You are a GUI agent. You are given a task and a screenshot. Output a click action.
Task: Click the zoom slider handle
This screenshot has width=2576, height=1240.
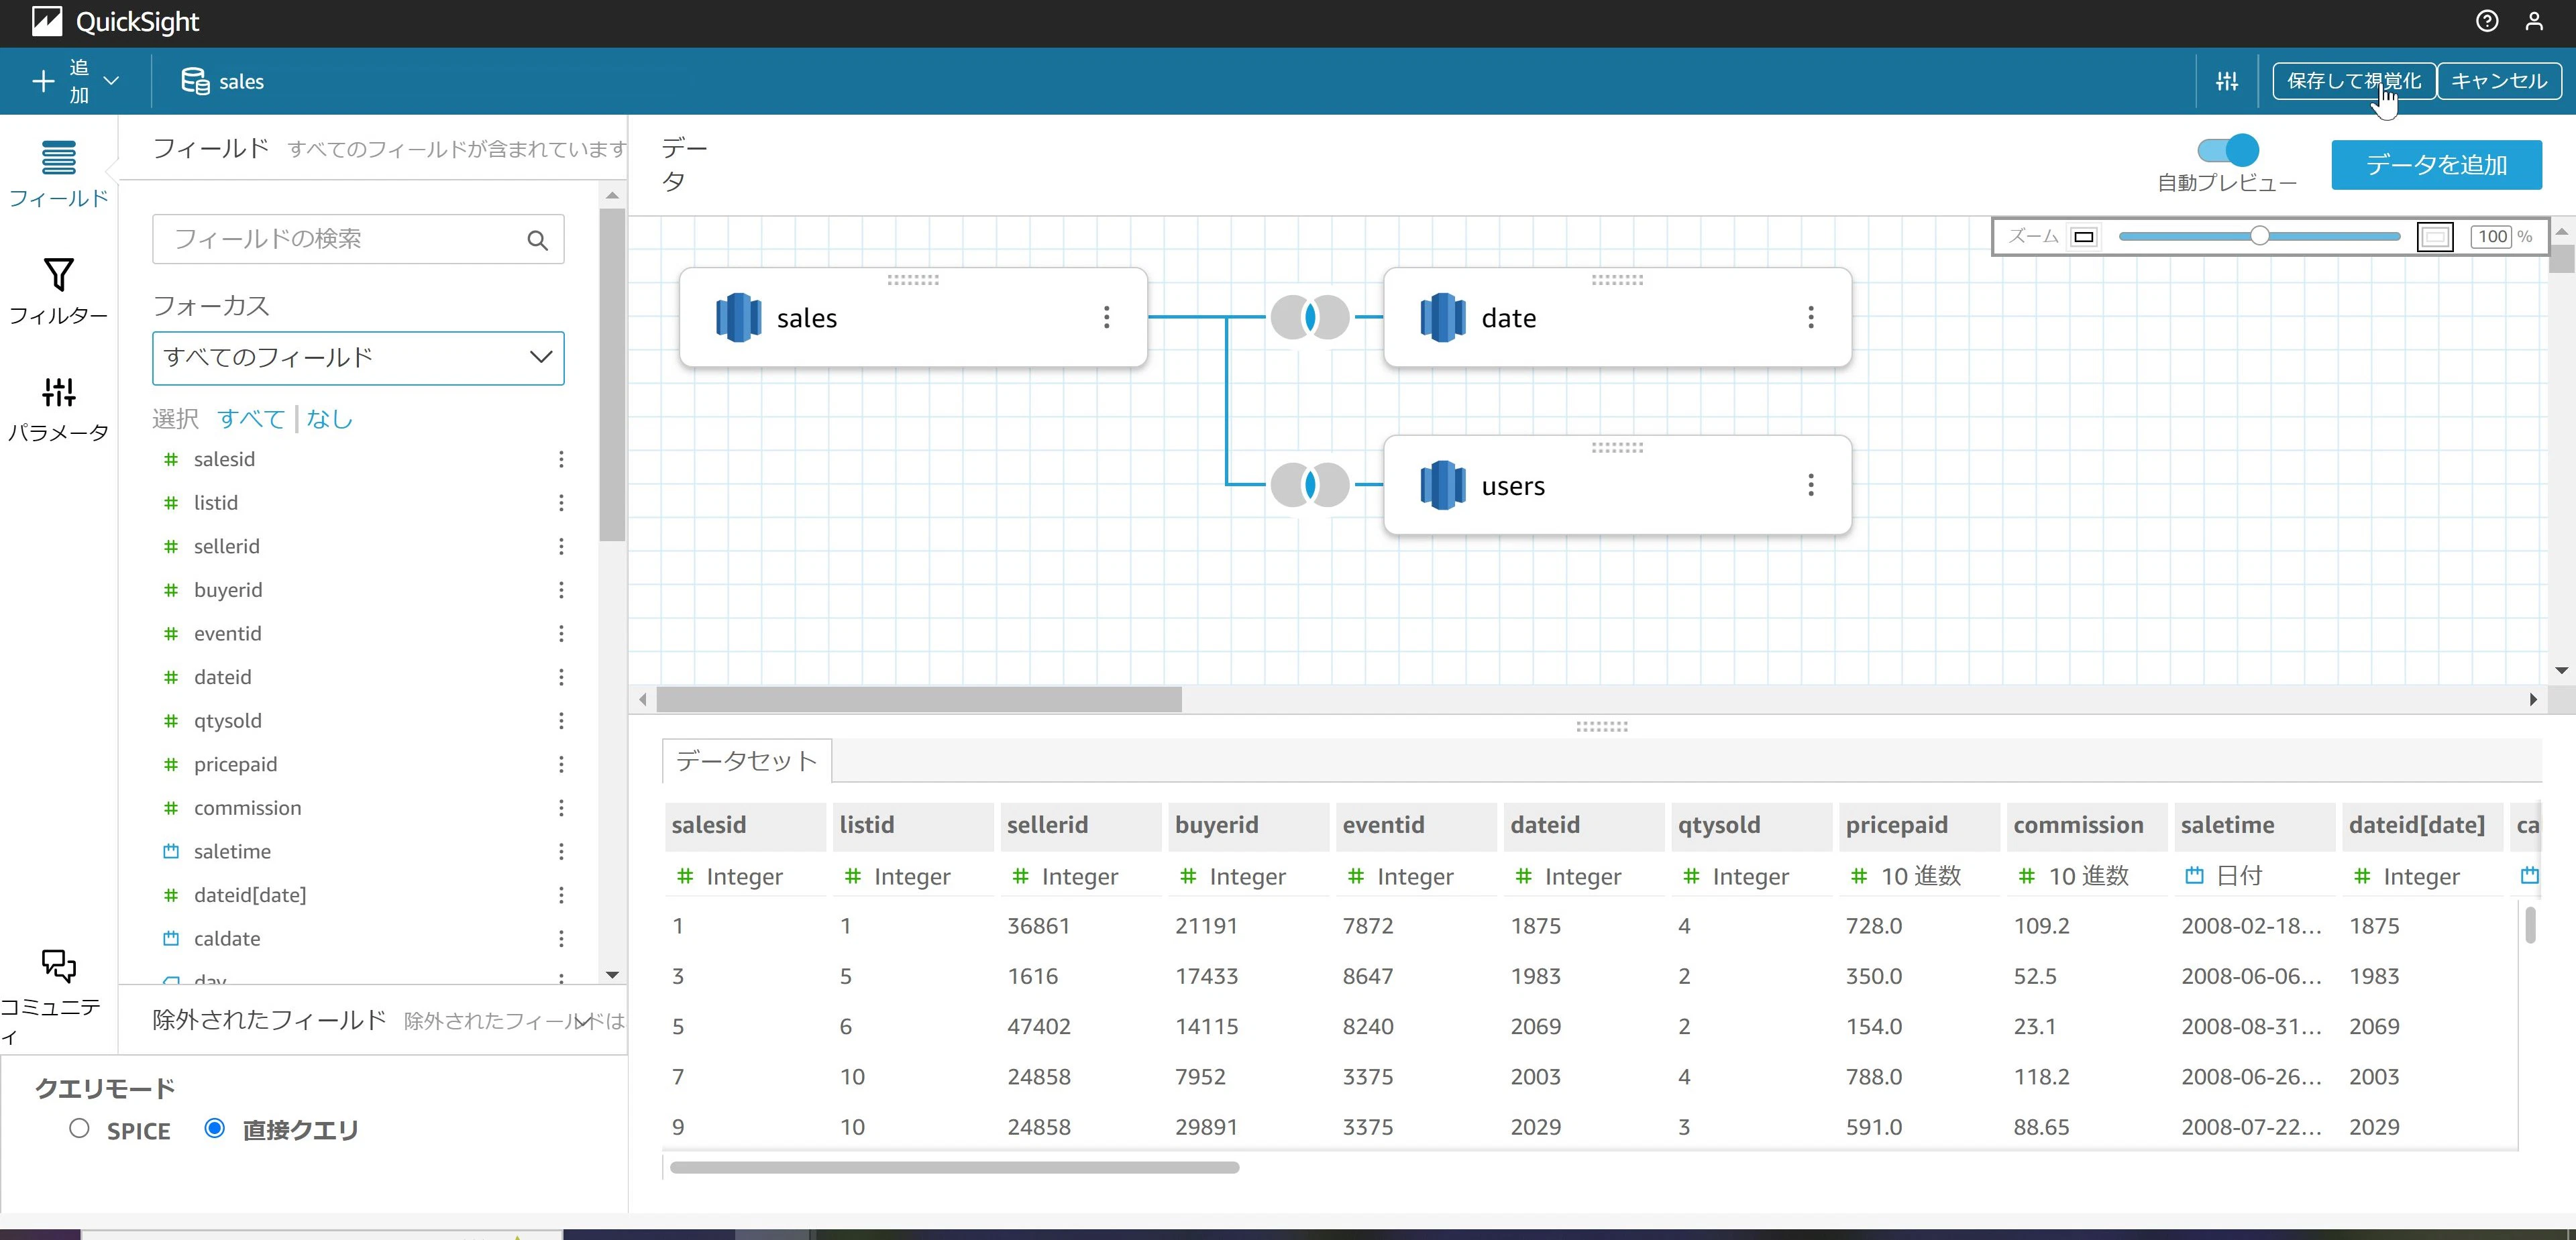[2259, 237]
